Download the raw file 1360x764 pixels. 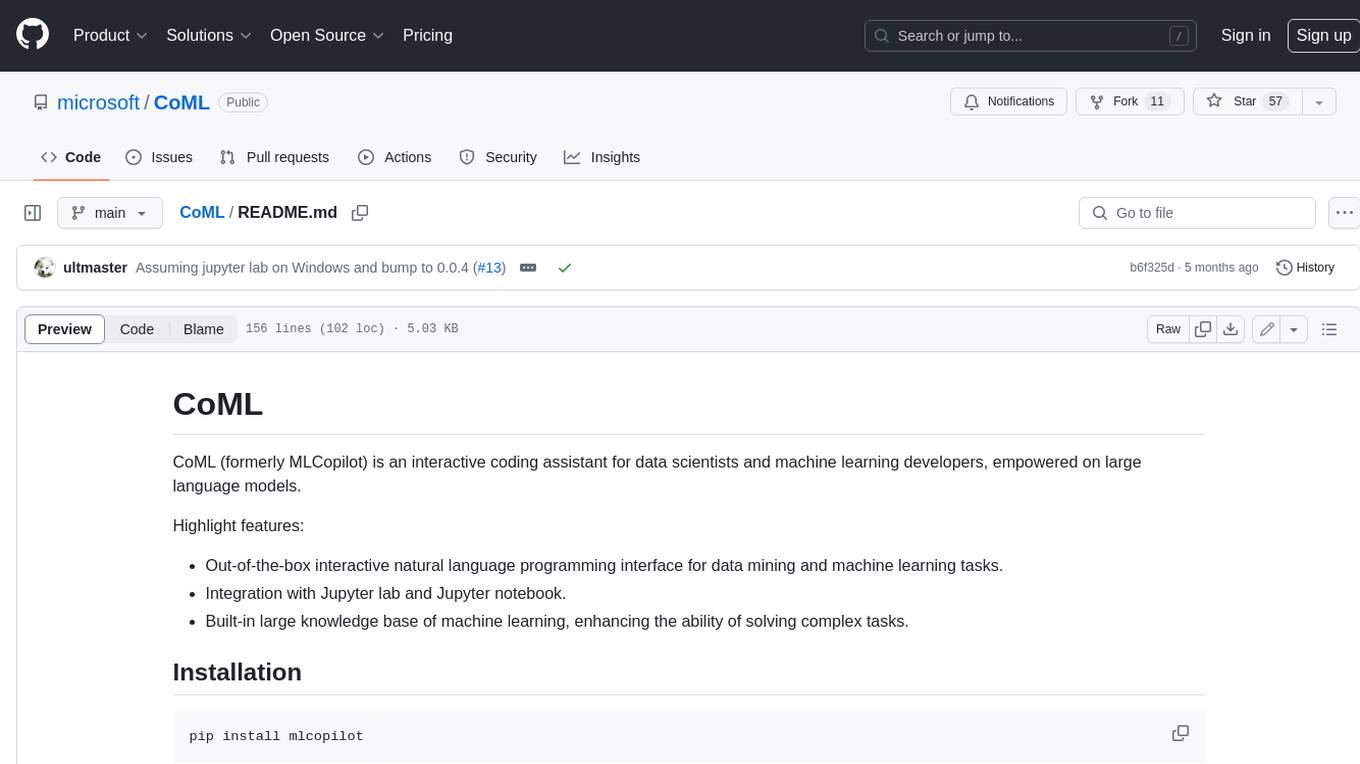click(1231, 329)
